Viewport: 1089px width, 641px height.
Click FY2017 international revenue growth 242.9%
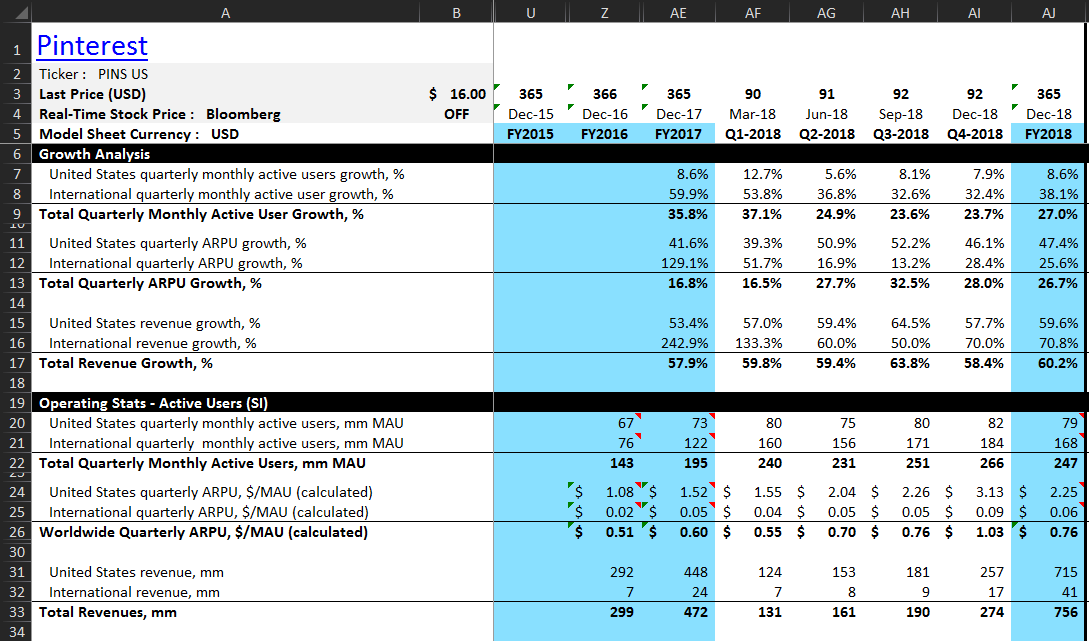[x=679, y=343]
